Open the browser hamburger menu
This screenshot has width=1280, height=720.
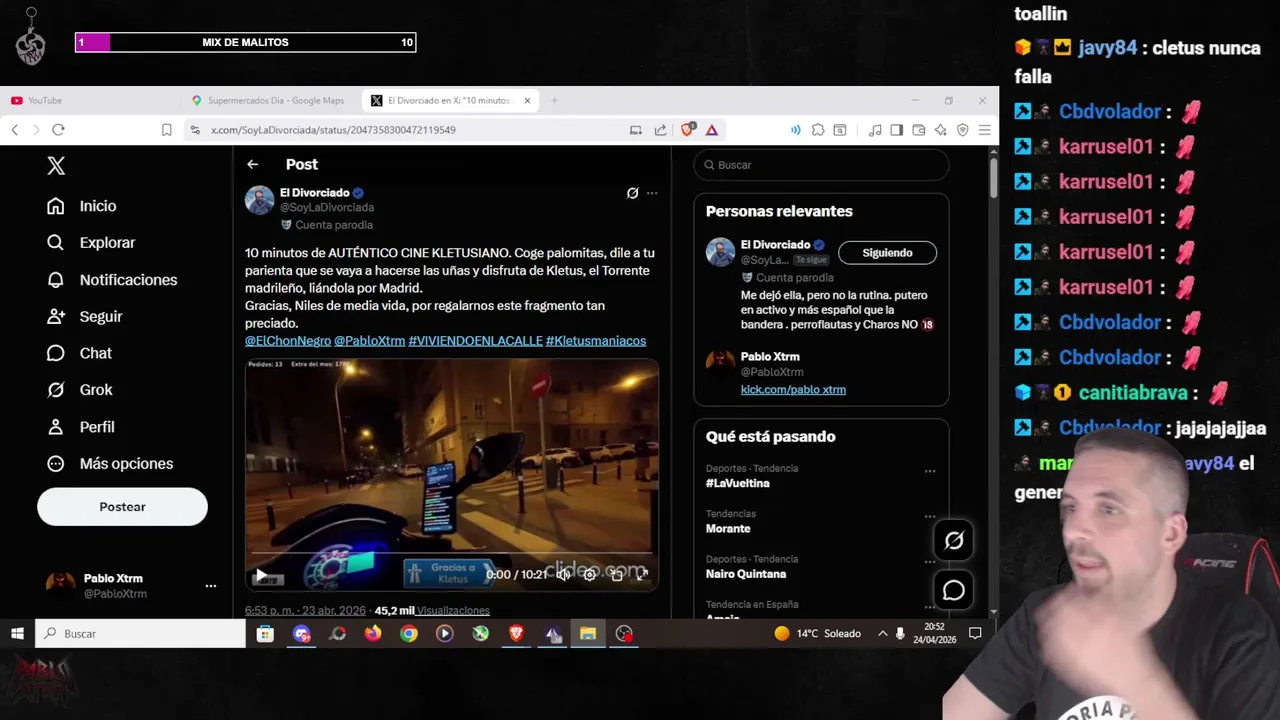coord(985,130)
